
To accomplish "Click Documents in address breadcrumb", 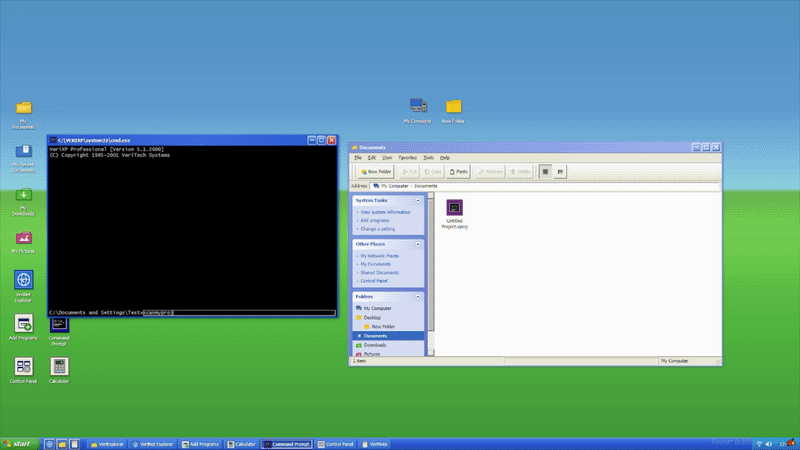I will (x=426, y=186).
